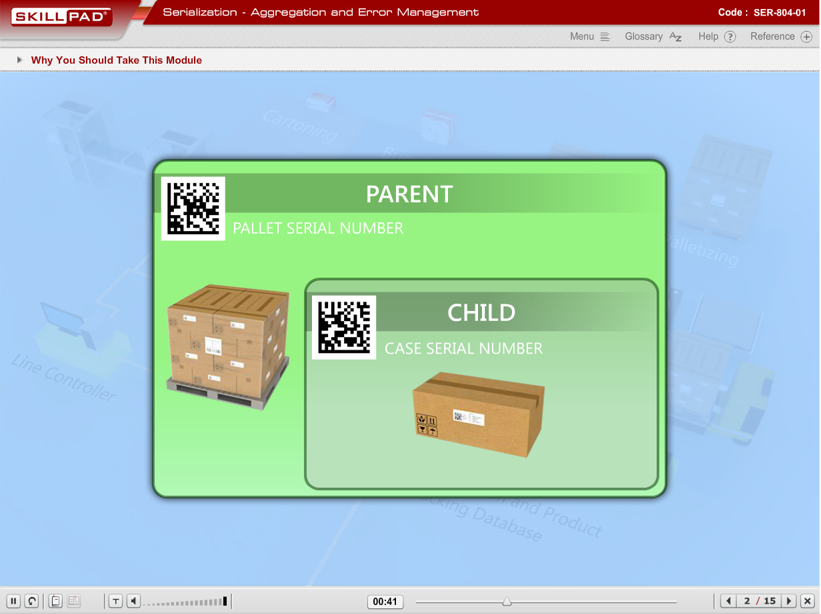The height and width of the screenshot is (614, 821).
Task: Go to the previous slide
Action: [728, 601]
